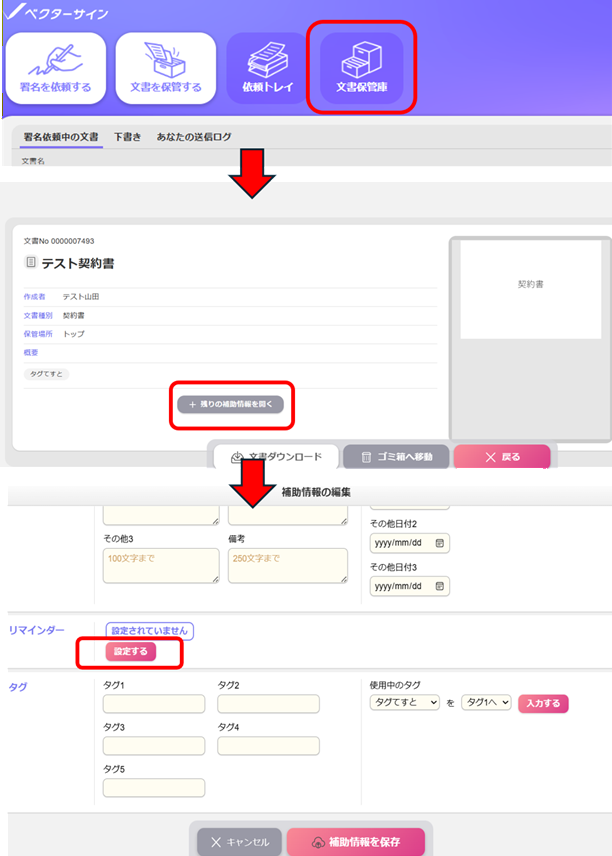Click 補助情報を保存 button
Image resolution: width=612 pixels, height=856 pixels.
(x=356, y=842)
